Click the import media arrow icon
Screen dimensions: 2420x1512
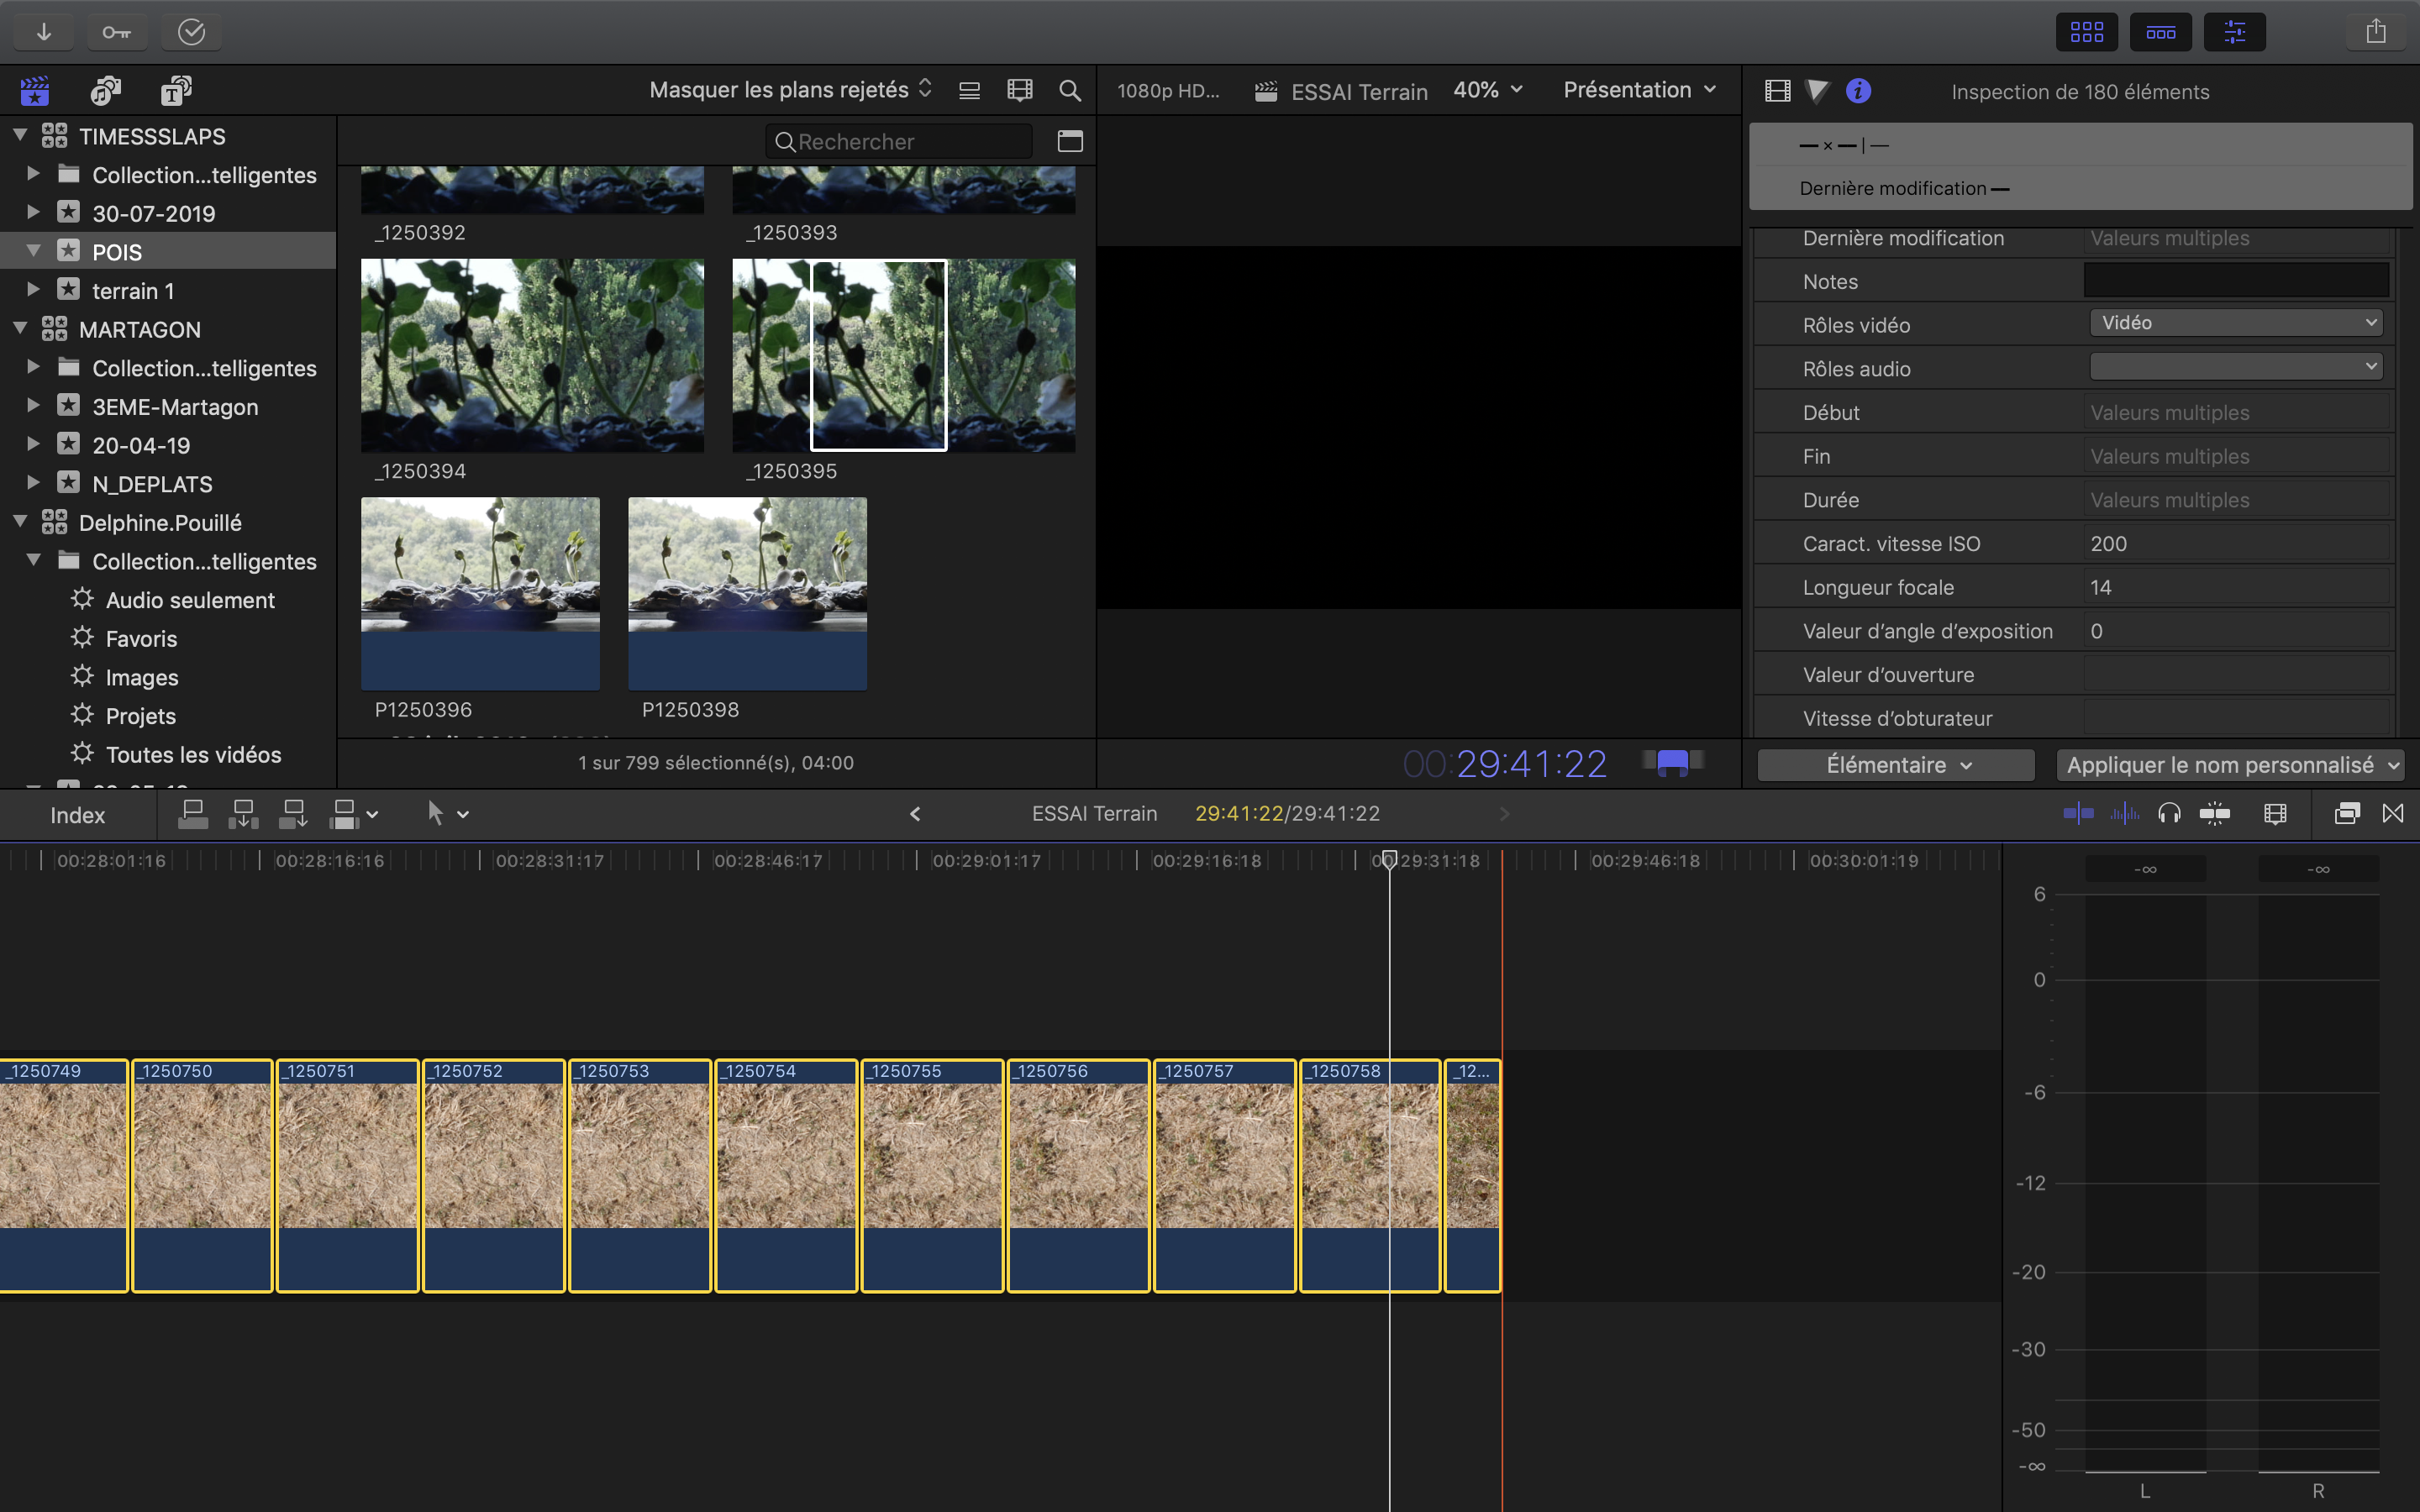(43, 32)
